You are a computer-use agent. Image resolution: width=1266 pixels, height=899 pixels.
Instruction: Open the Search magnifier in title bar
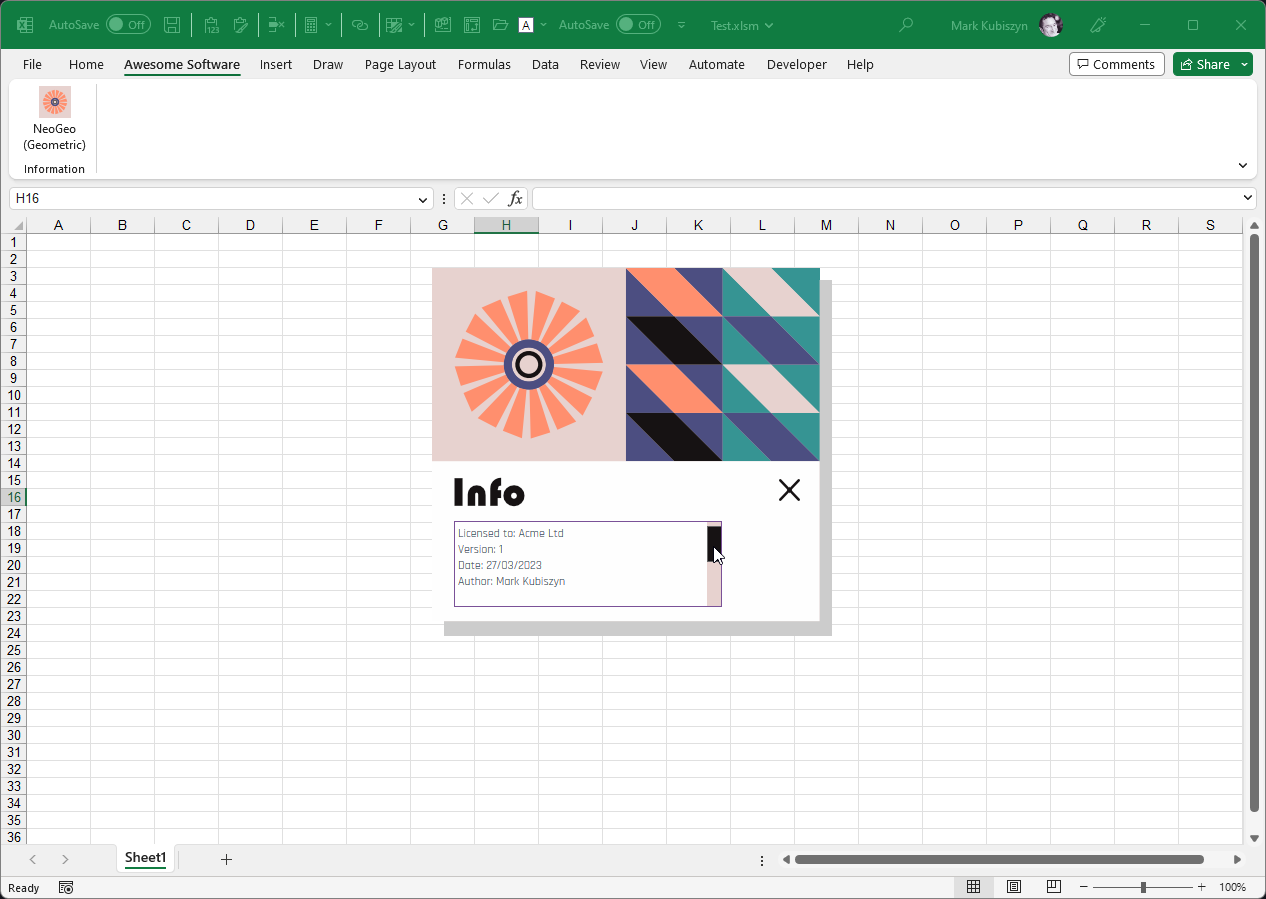click(x=906, y=25)
